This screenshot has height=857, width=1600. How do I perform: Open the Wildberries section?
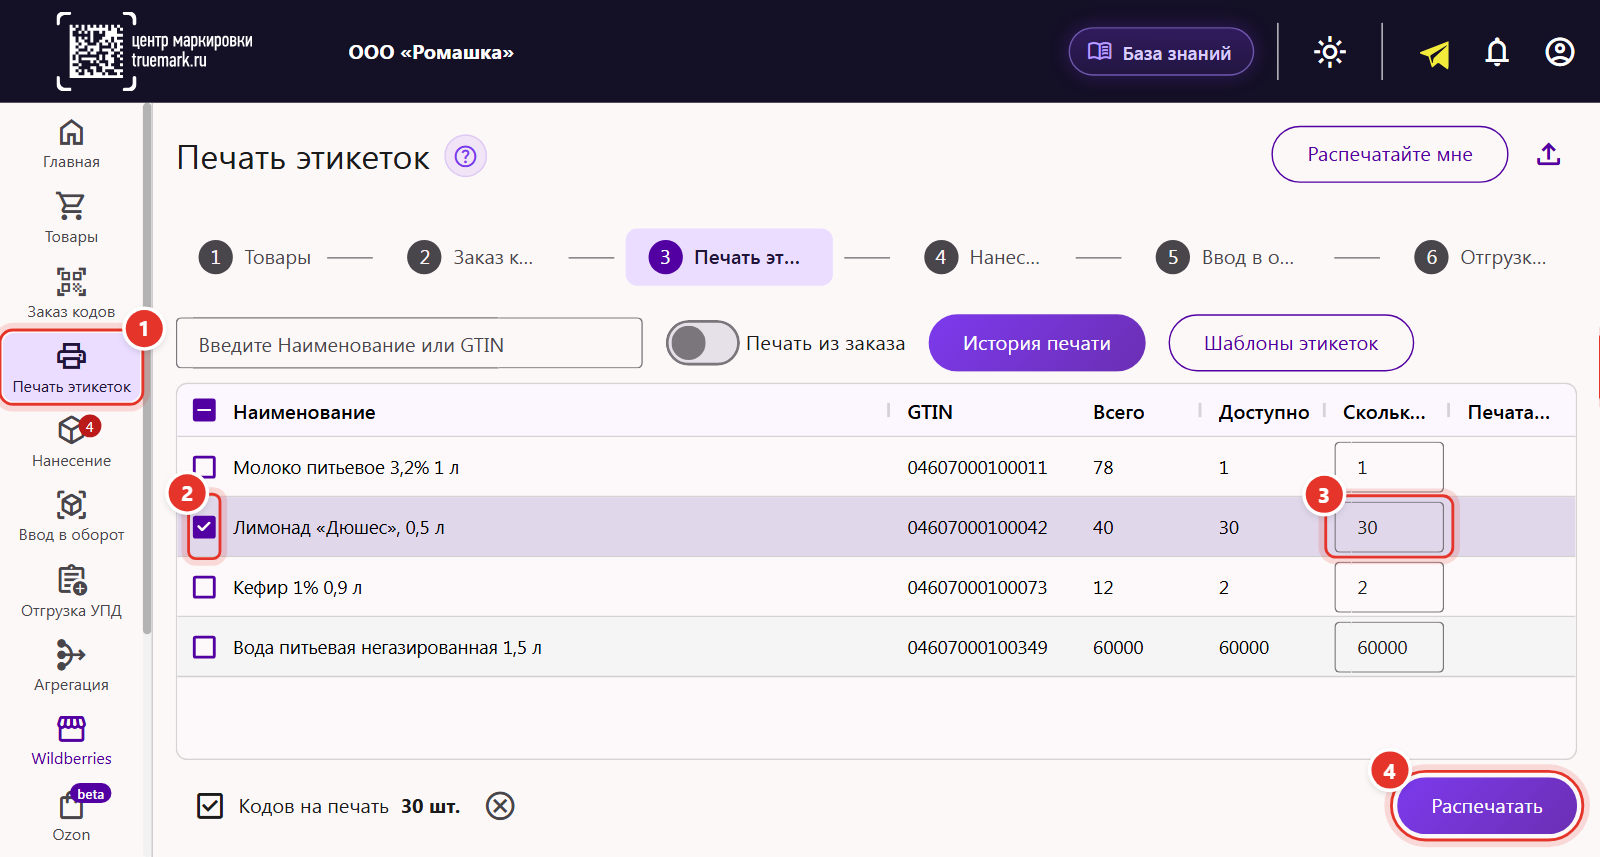(x=71, y=741)
